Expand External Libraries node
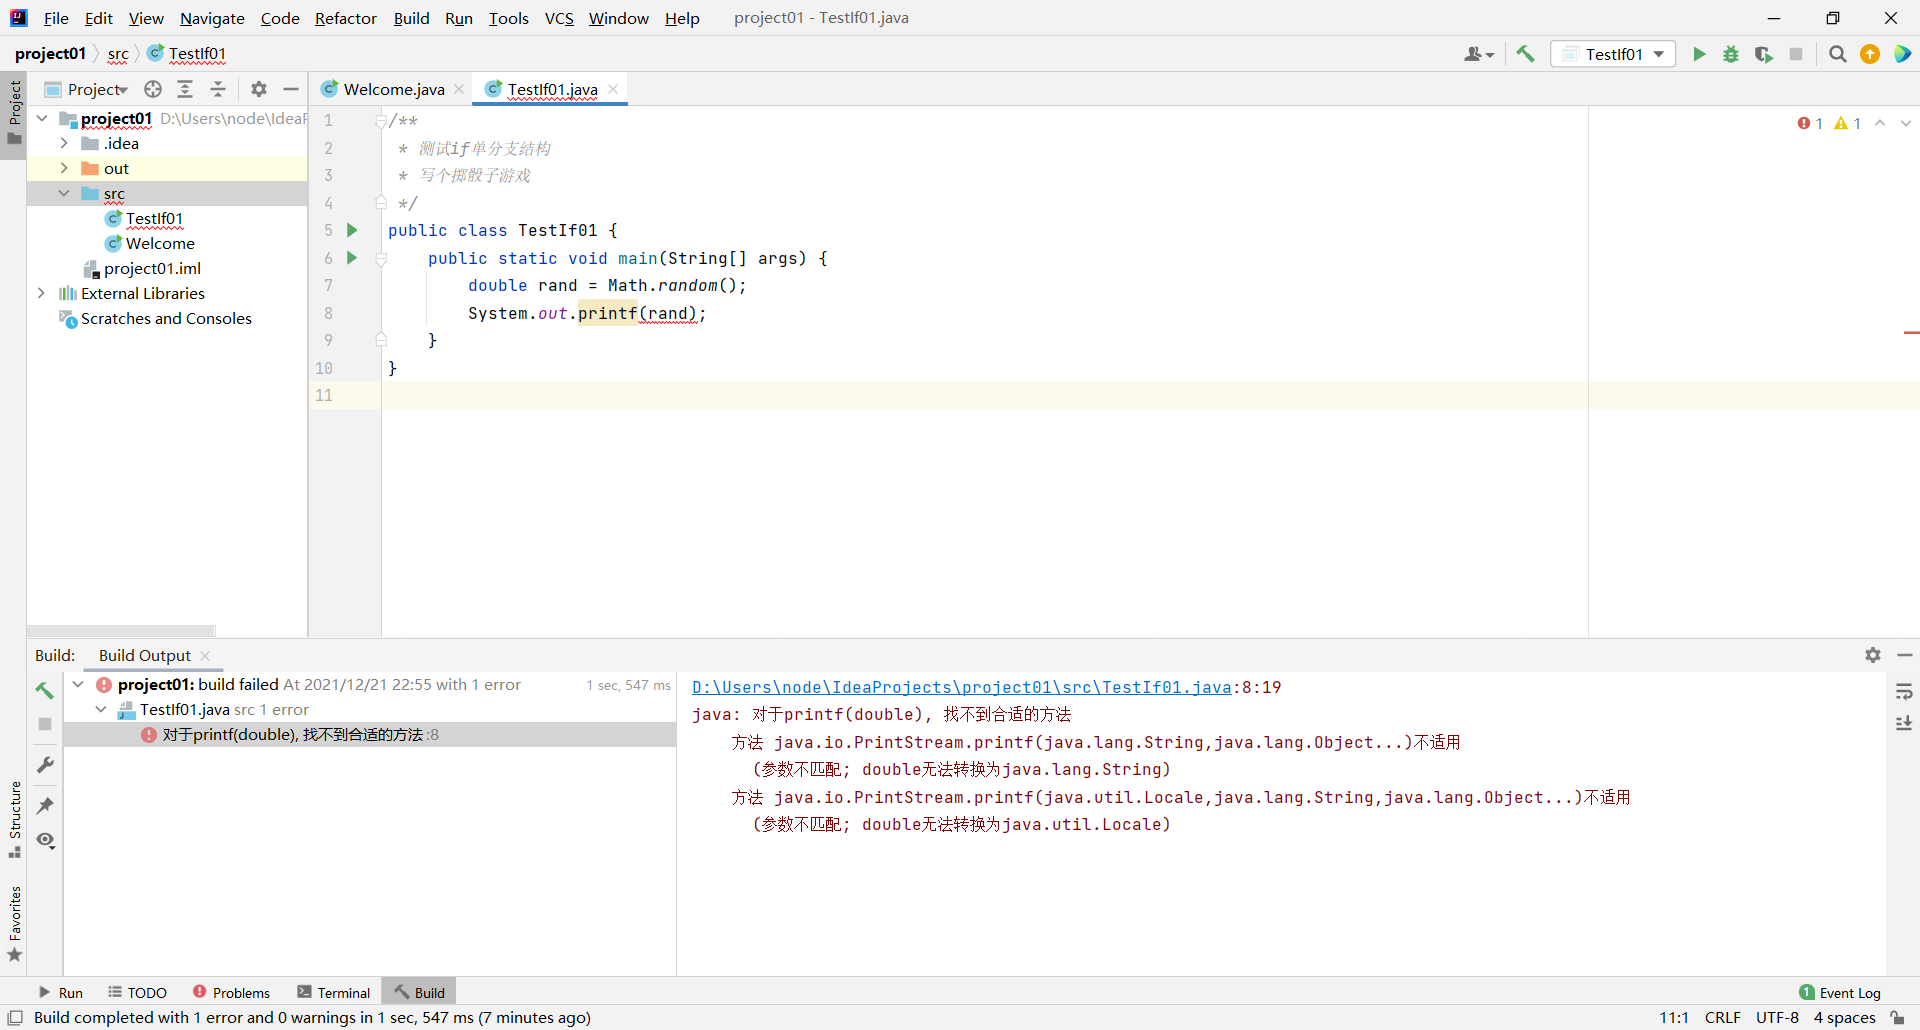Screen dimensions: 1920x1030 [x=42, y=293]
